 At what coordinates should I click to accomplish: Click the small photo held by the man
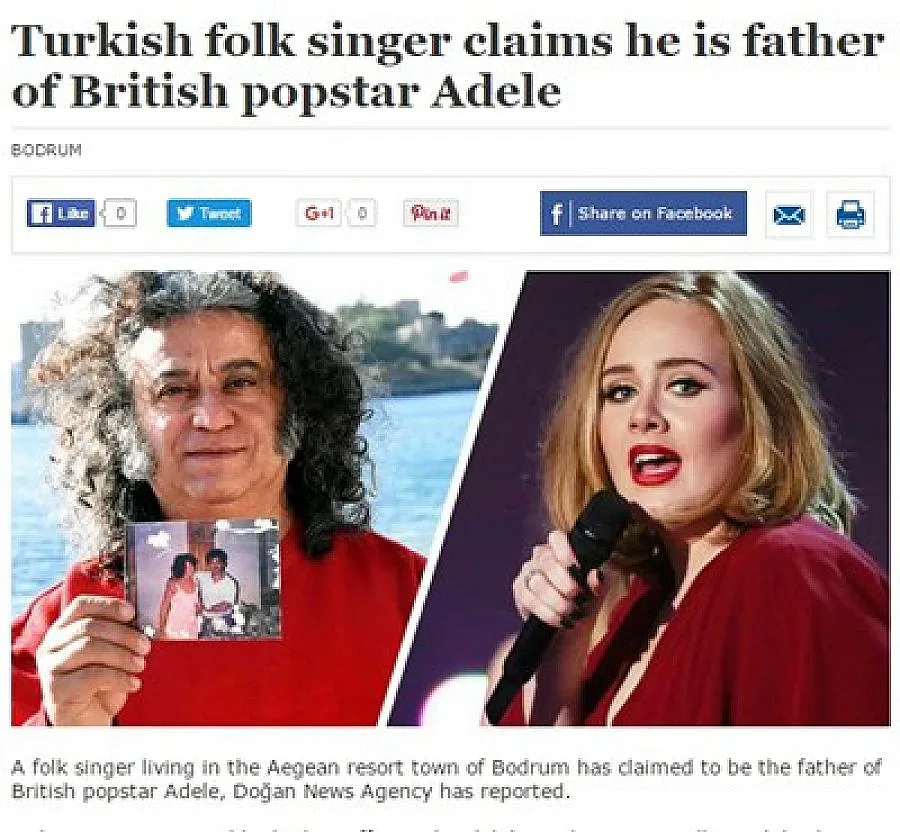click(203, 580)
